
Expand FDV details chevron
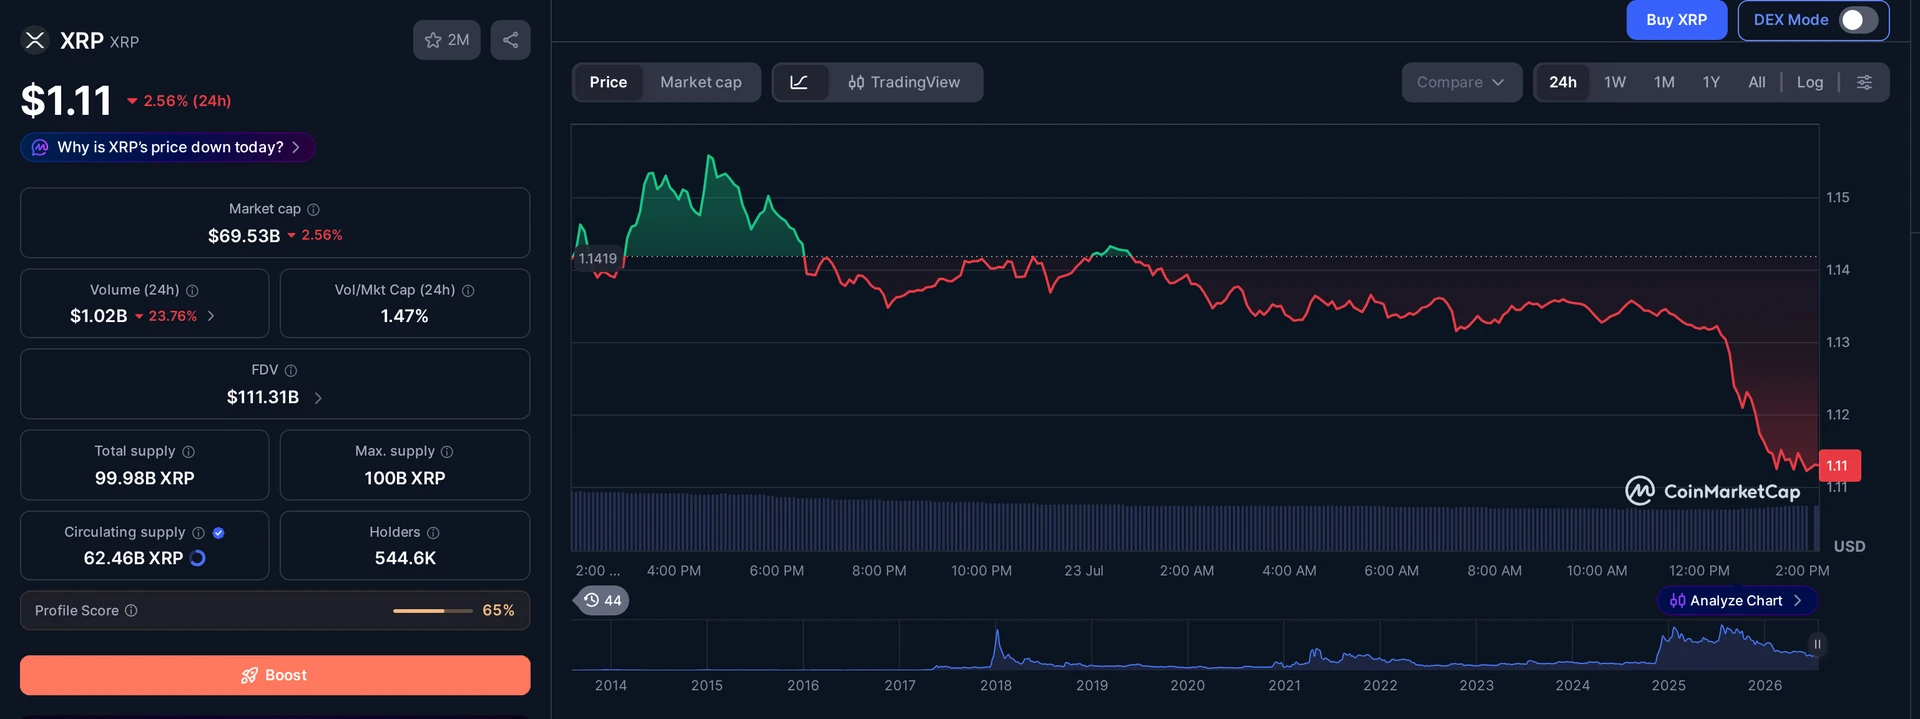tap(318, 397)
